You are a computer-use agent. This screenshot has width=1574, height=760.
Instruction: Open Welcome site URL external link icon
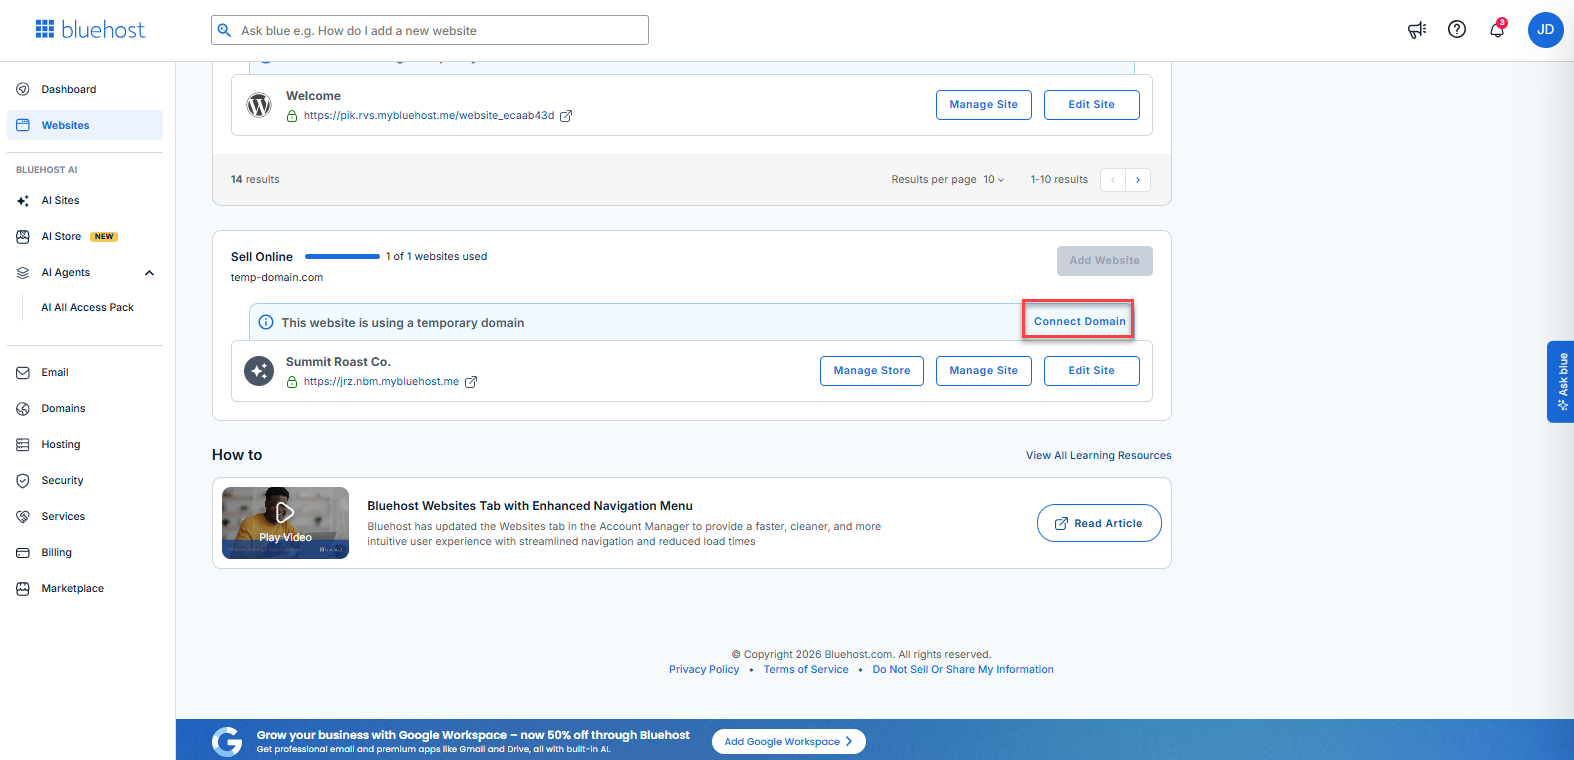(x=566, y=116)
